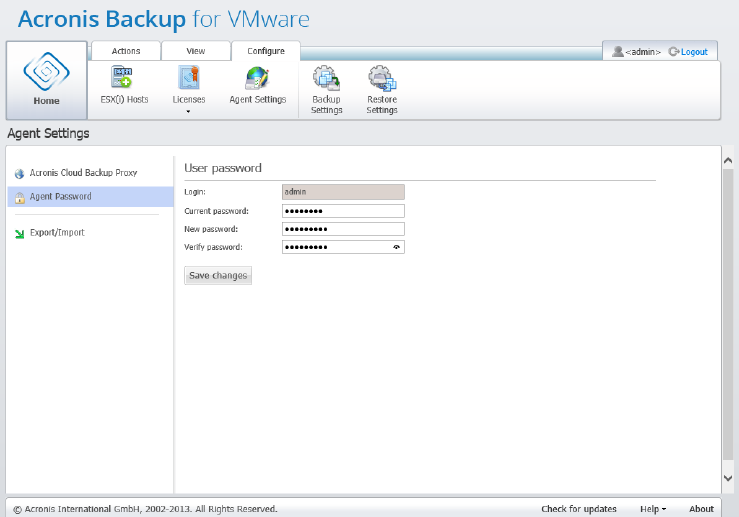Open the Help dropdown menu

[653, 509]
